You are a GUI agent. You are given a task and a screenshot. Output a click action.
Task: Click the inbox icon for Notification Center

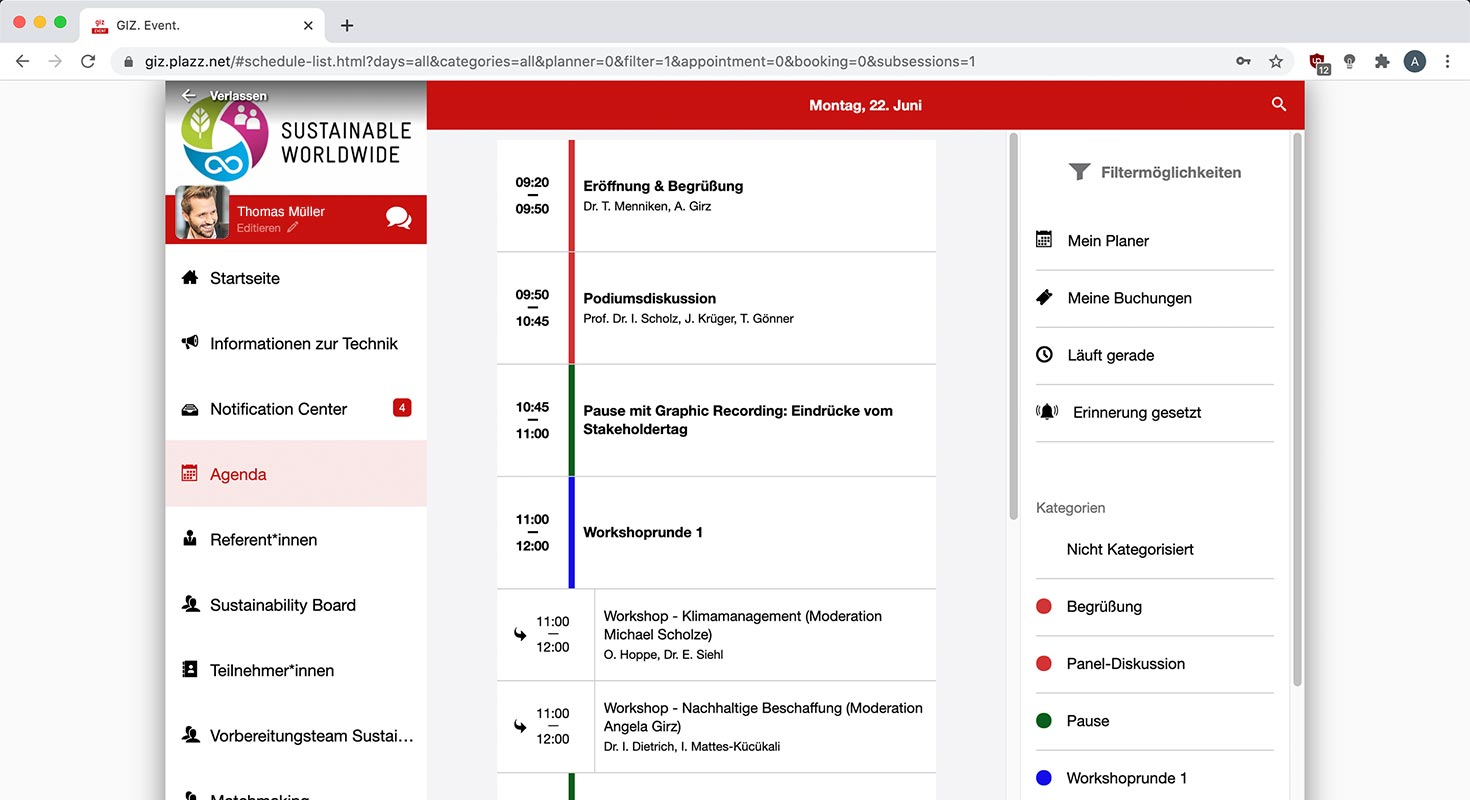click(x=190, y=409)
